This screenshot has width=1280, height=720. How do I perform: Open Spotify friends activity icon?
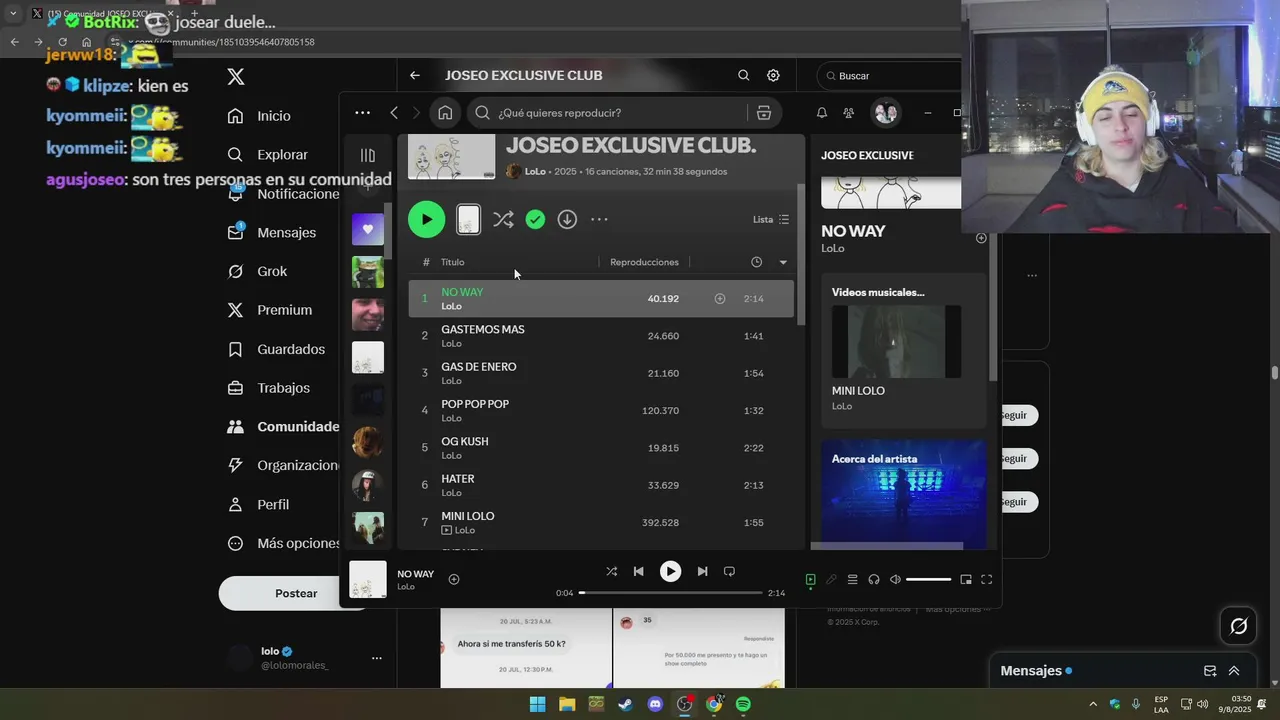point(849,113)
